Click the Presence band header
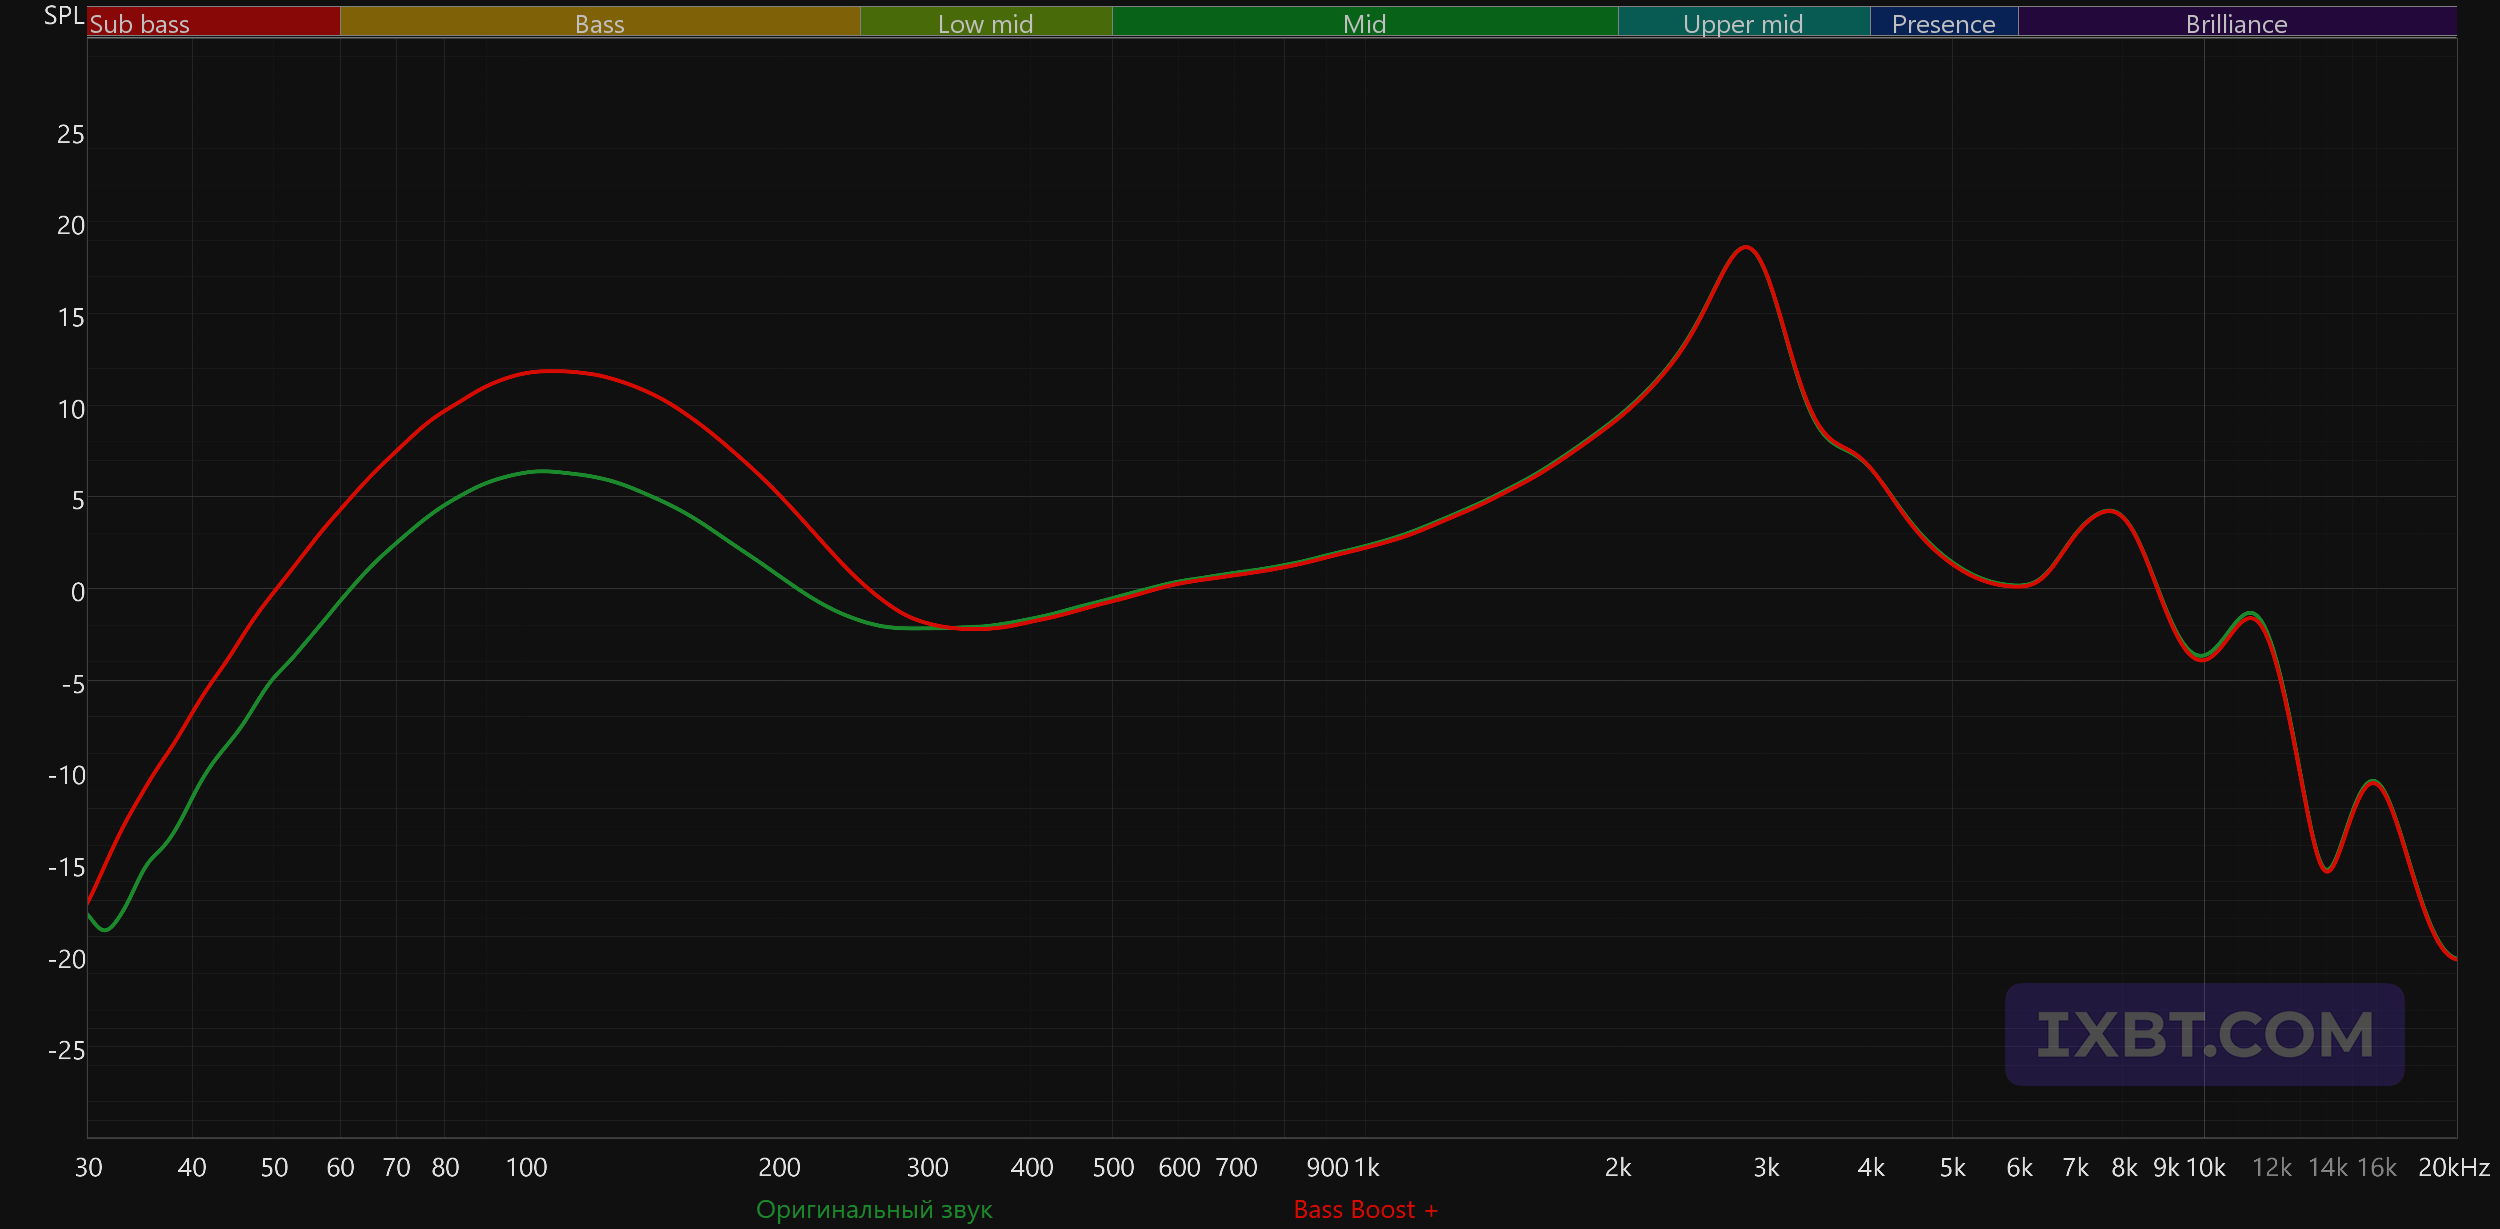 [x=1943, y=23]
